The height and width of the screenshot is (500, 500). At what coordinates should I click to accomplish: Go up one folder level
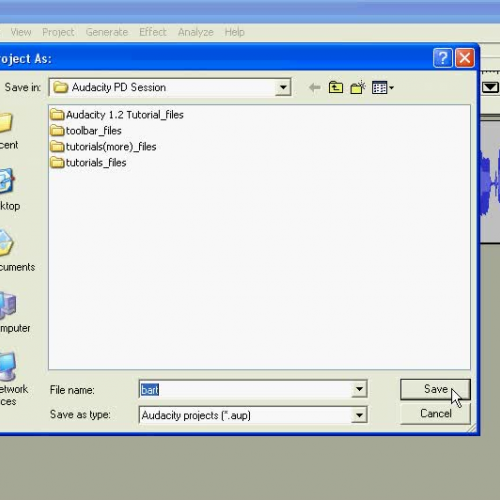point(336,87)
